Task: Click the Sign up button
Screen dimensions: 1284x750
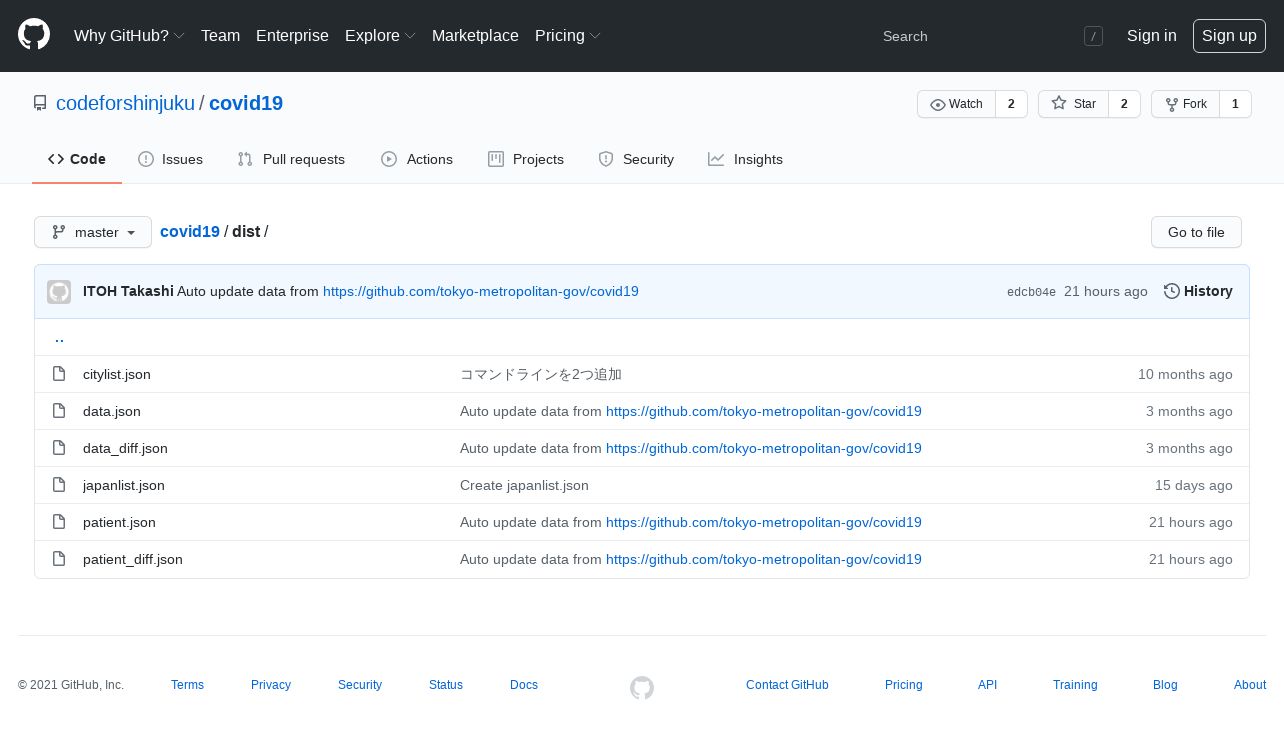Action: coord(1229,36)
